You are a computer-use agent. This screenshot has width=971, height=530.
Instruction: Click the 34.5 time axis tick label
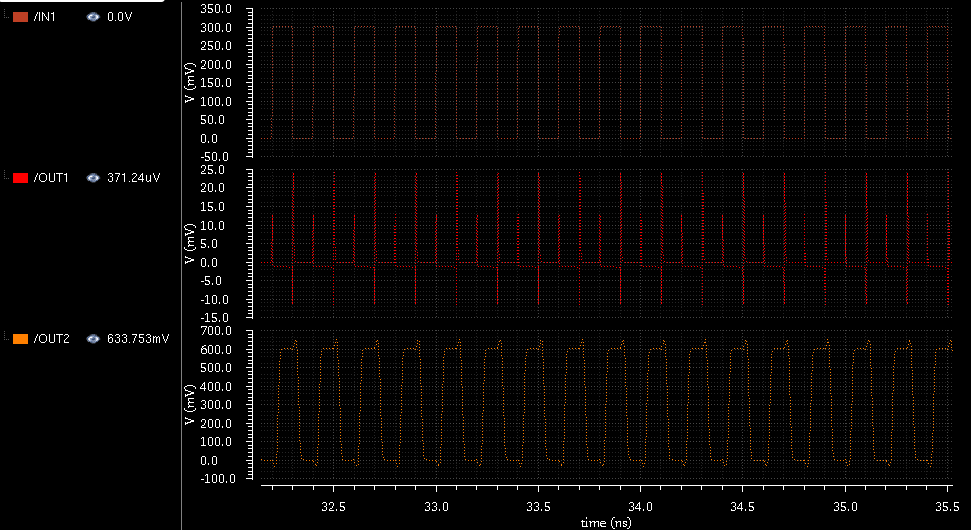point(742,507)
